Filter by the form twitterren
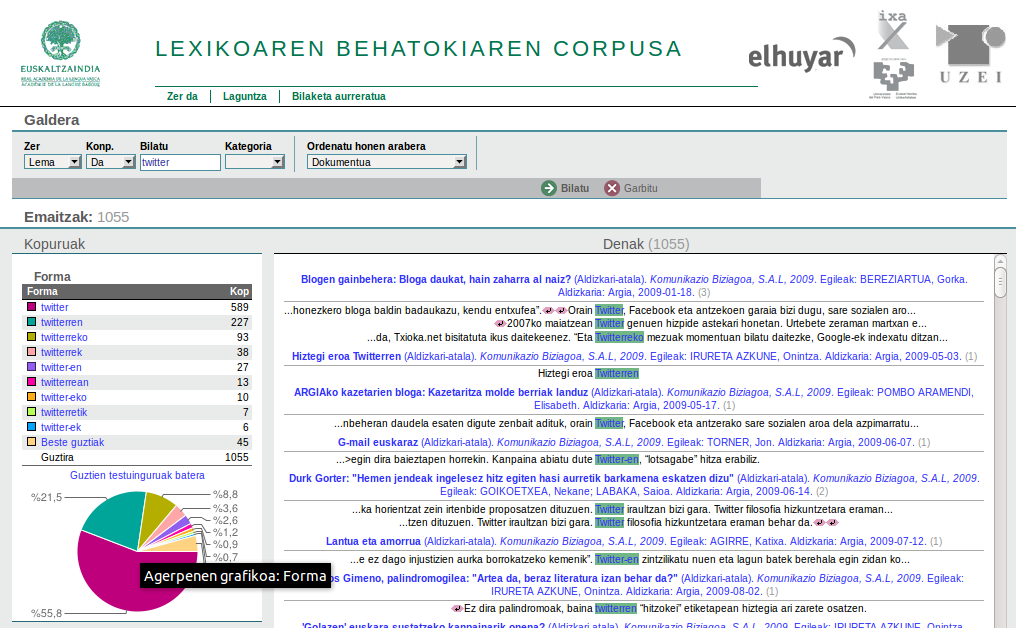The width and height of the screenshot is (1016, 628). point(62,322)
